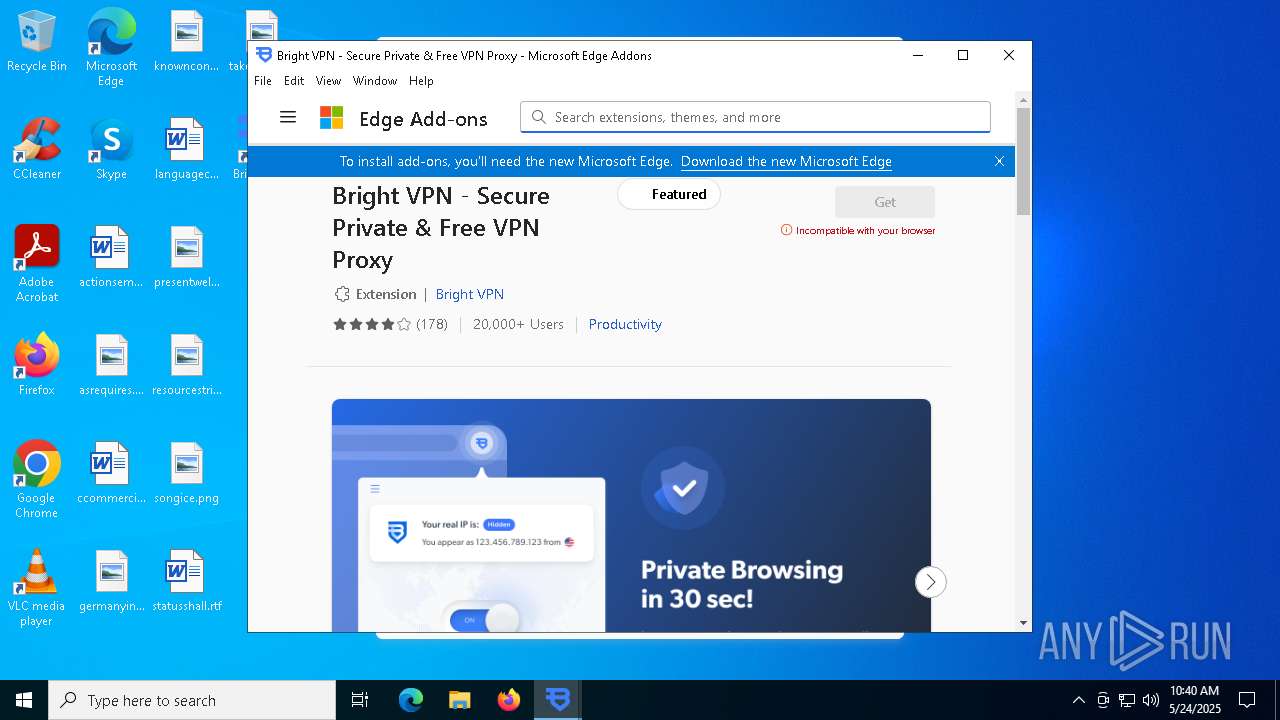Click Bright VPN taskbar button
The width and height of the screenshot is (1280, 720).
[557, 700]
